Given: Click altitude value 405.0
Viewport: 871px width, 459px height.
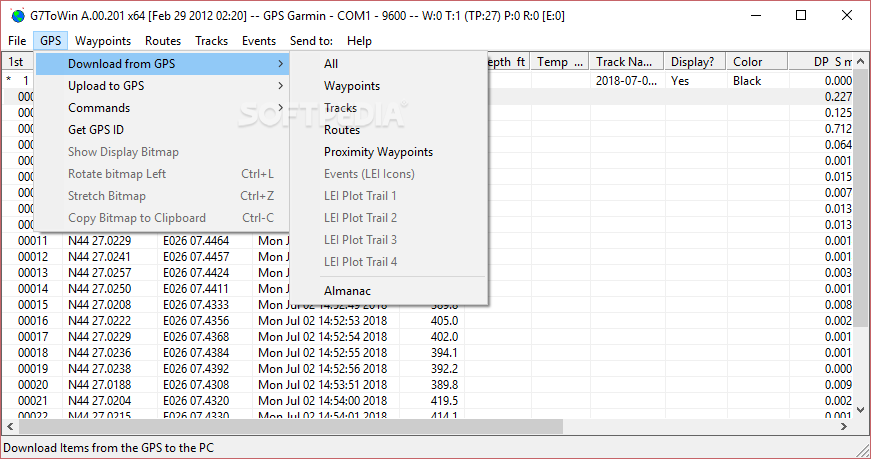Looking at the screenshot, I should point(444,321).
